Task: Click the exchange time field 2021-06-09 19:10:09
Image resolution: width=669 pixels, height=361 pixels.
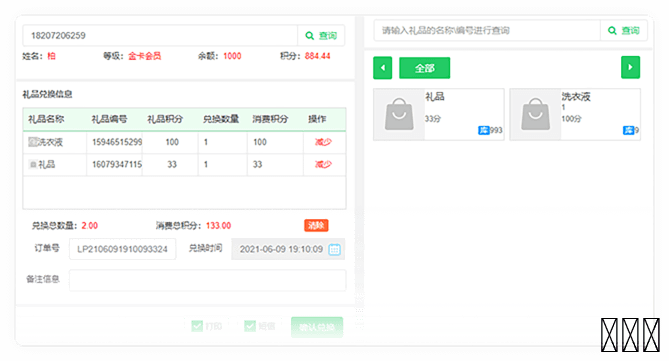Action: click(x=288, y=249)
